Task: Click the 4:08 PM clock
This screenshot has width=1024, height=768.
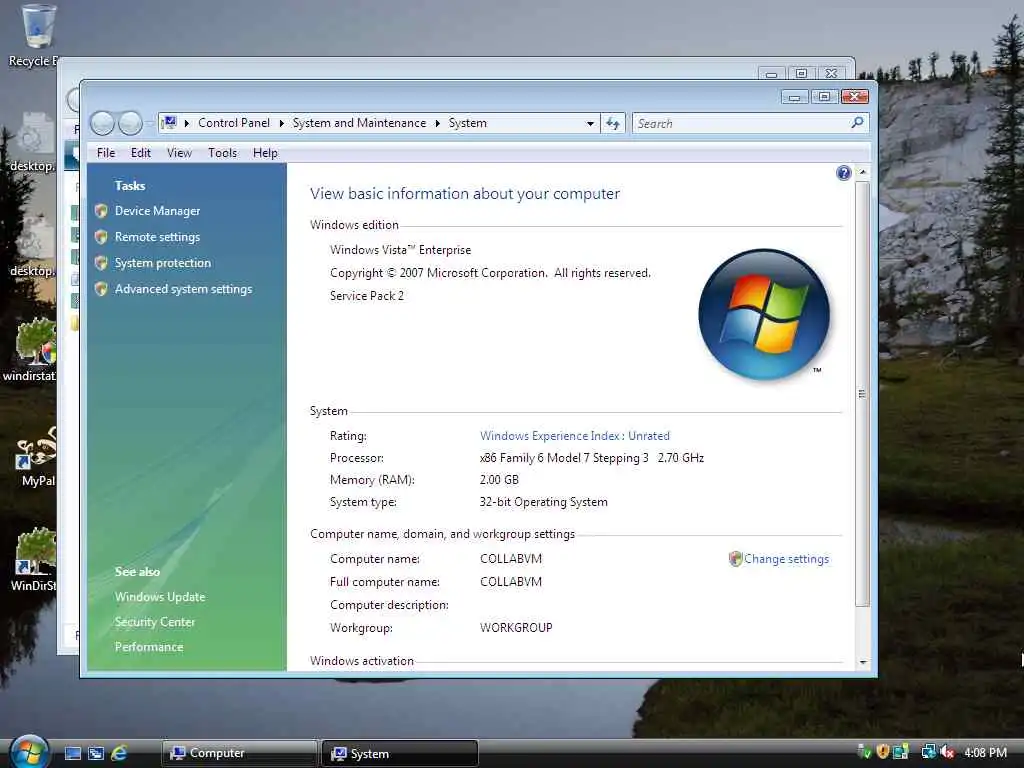Action: tap(985, 752)
